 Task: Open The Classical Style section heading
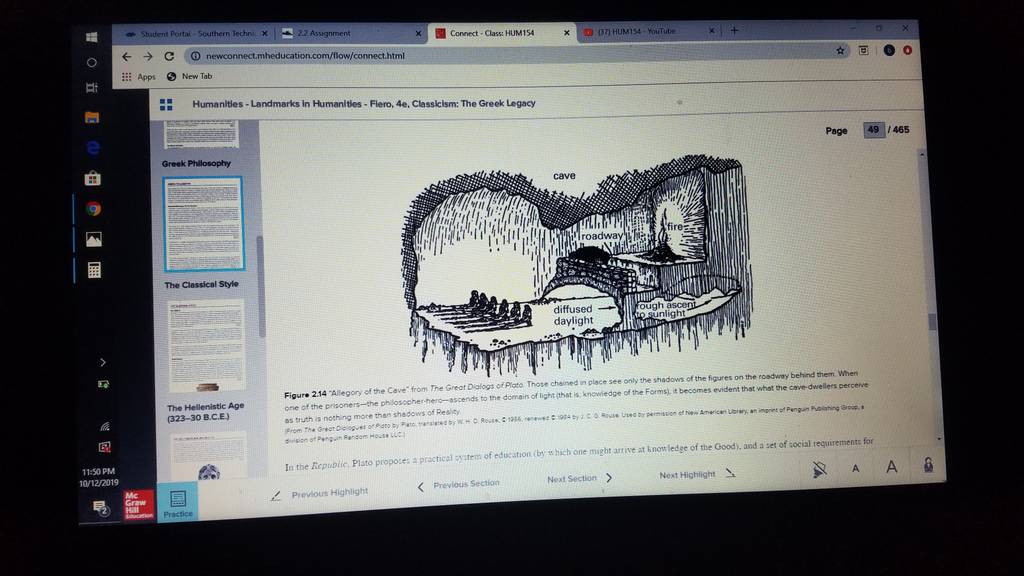point(202,285)
